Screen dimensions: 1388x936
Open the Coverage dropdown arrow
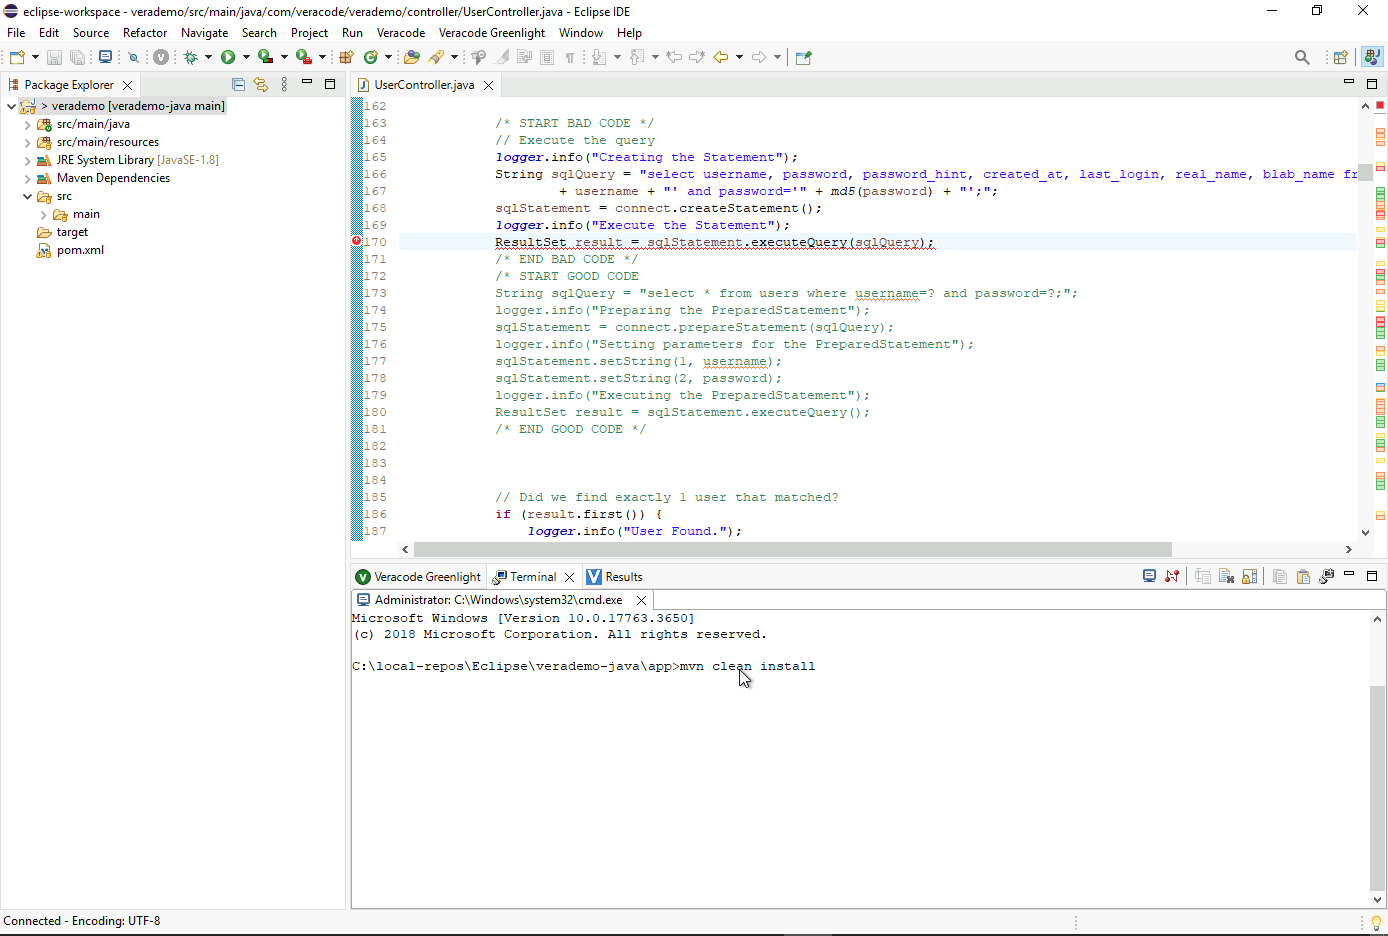284,57
